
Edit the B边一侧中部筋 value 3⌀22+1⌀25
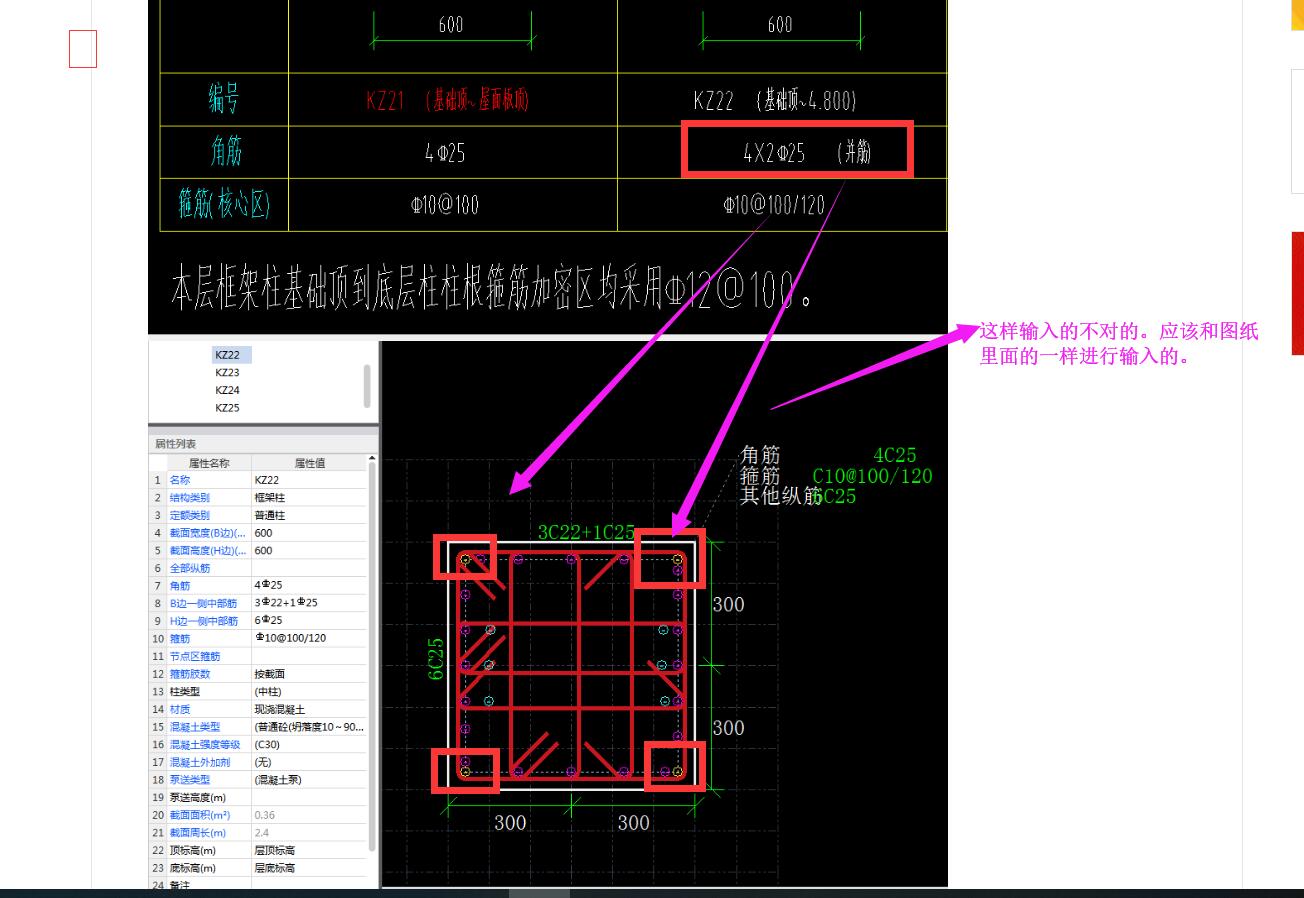(310, 603)
